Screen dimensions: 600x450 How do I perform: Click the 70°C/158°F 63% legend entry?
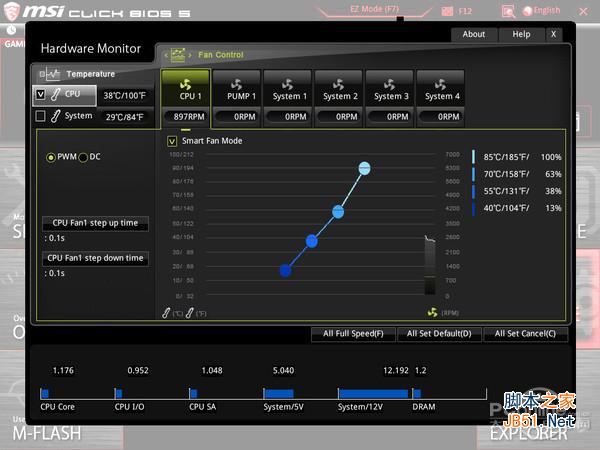[517, 174]
